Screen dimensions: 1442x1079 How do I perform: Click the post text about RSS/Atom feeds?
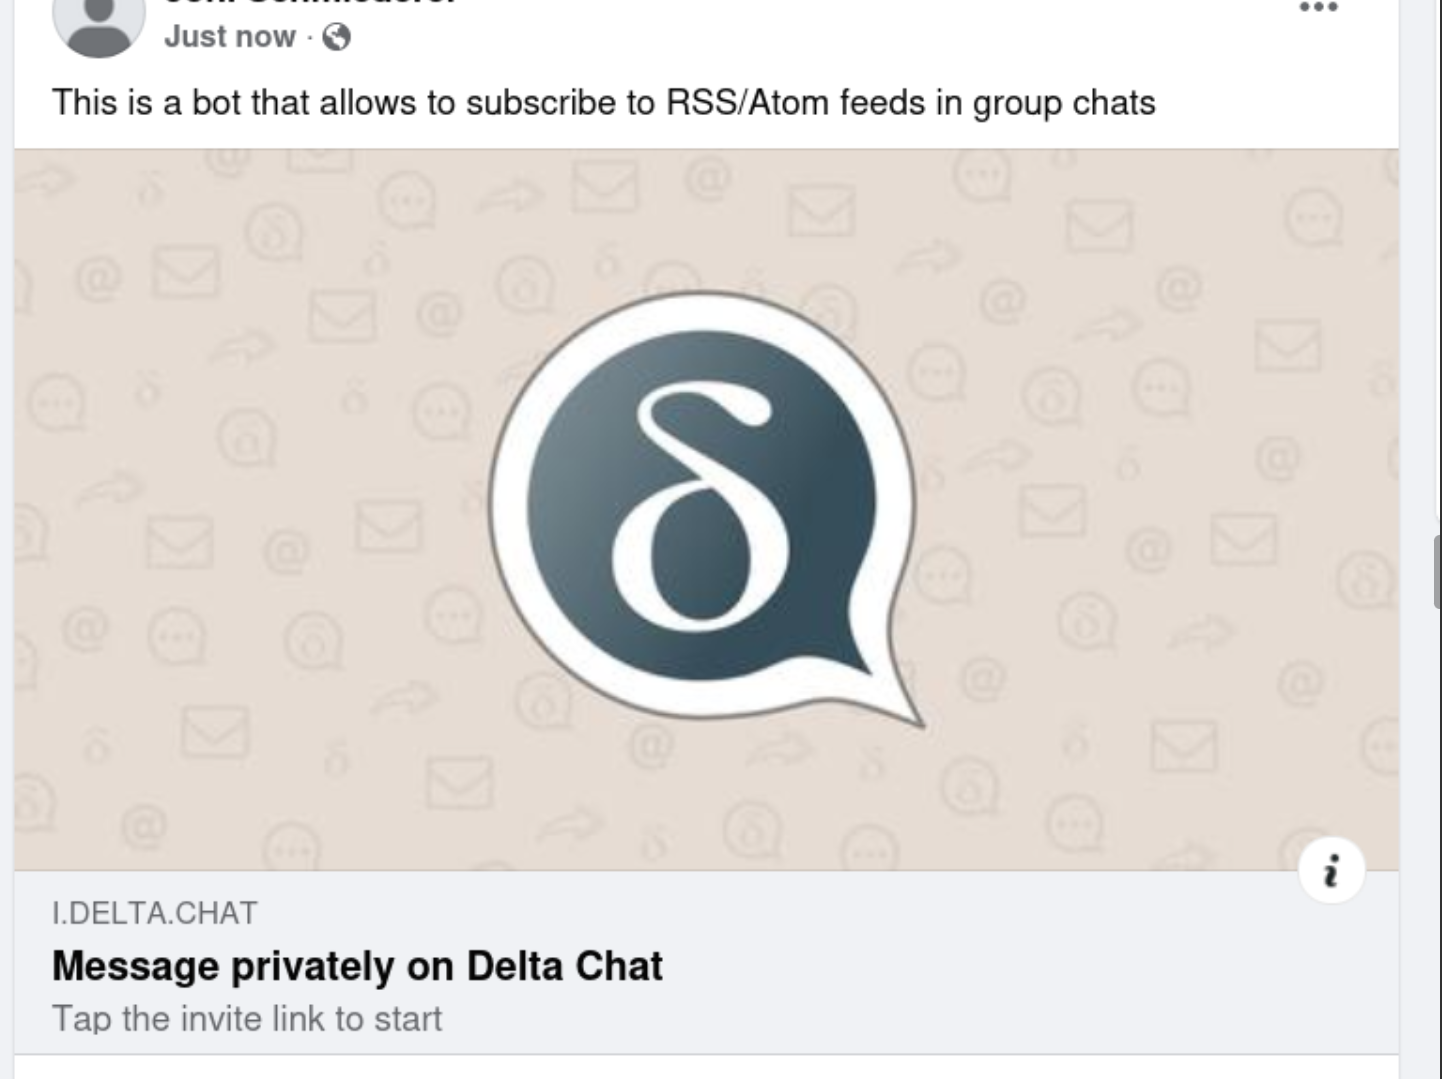click(603, 102)
